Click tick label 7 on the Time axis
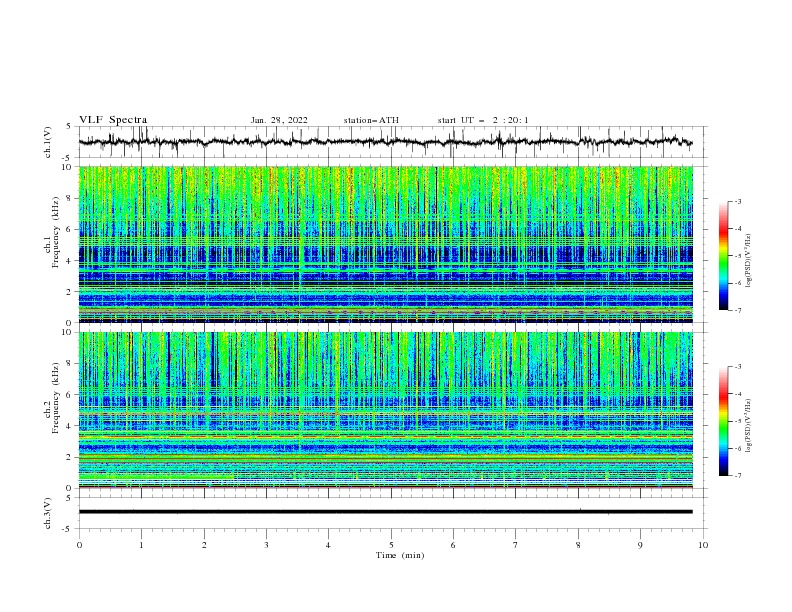The height and width of the screenshot is (612, 792). 516,545
